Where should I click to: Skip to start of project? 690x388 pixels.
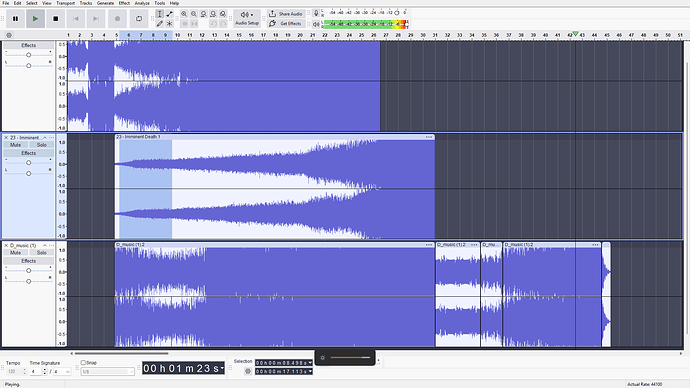pyautogui.click(x=76, y=18)
